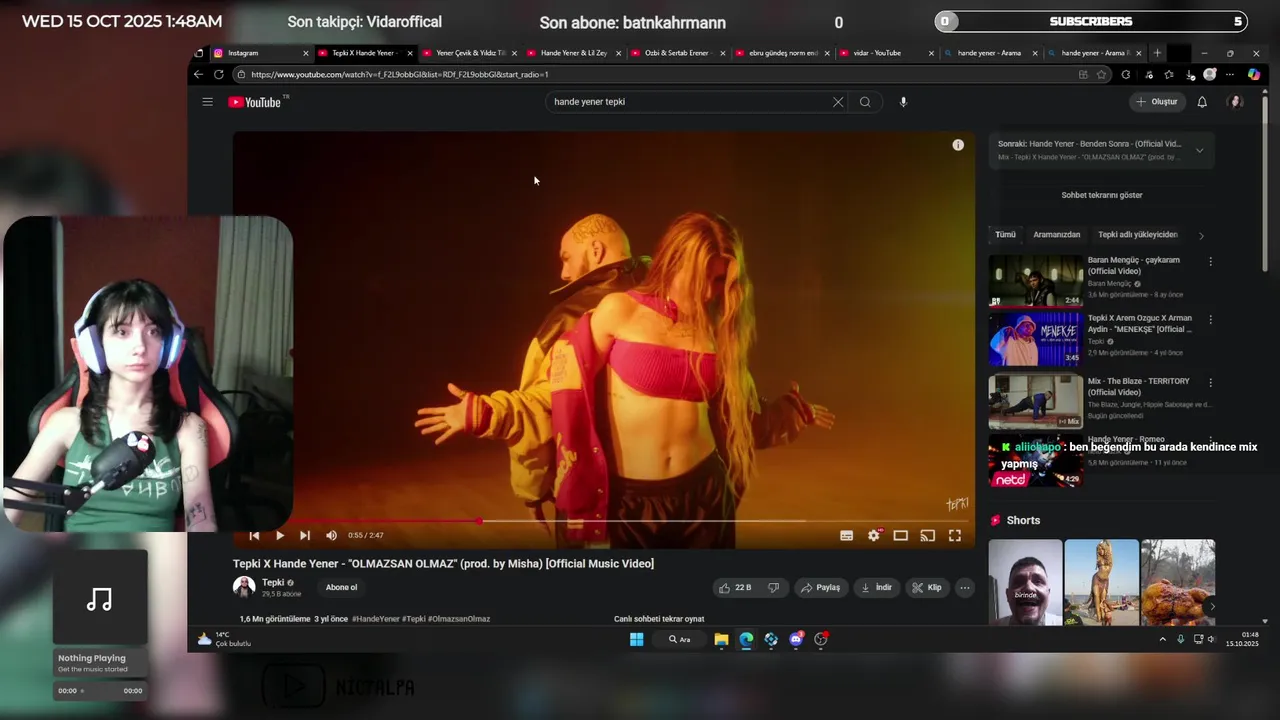
Task: Show video info card icon on the player
Action: (958, 145)
